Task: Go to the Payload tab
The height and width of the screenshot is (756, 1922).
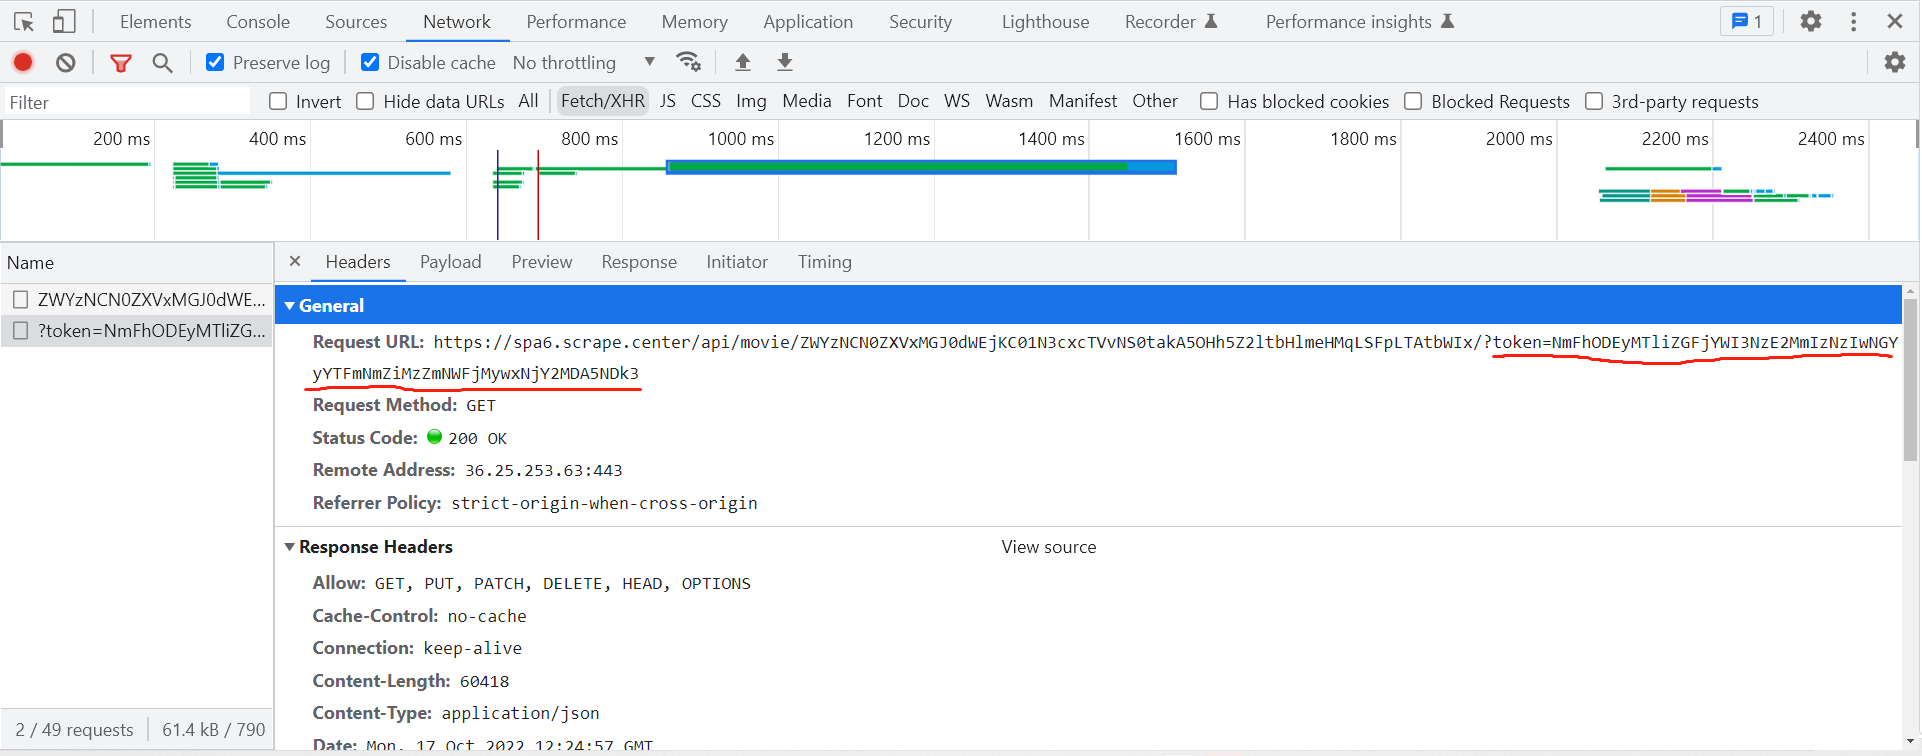Action: 450,262
